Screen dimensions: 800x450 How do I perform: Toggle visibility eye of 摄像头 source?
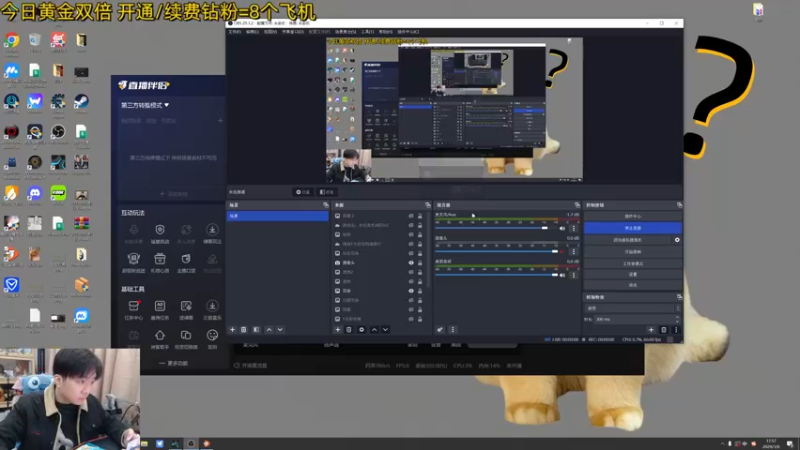[411, 263]
